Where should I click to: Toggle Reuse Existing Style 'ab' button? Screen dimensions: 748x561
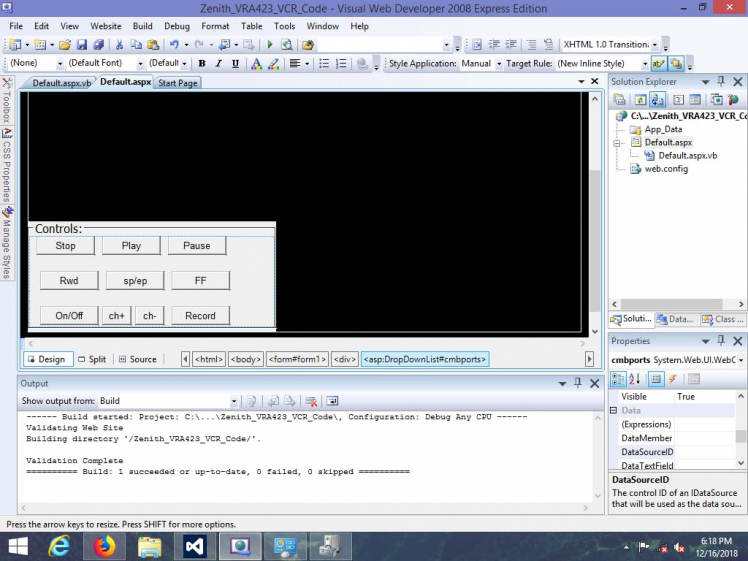[x=659, y=63]
